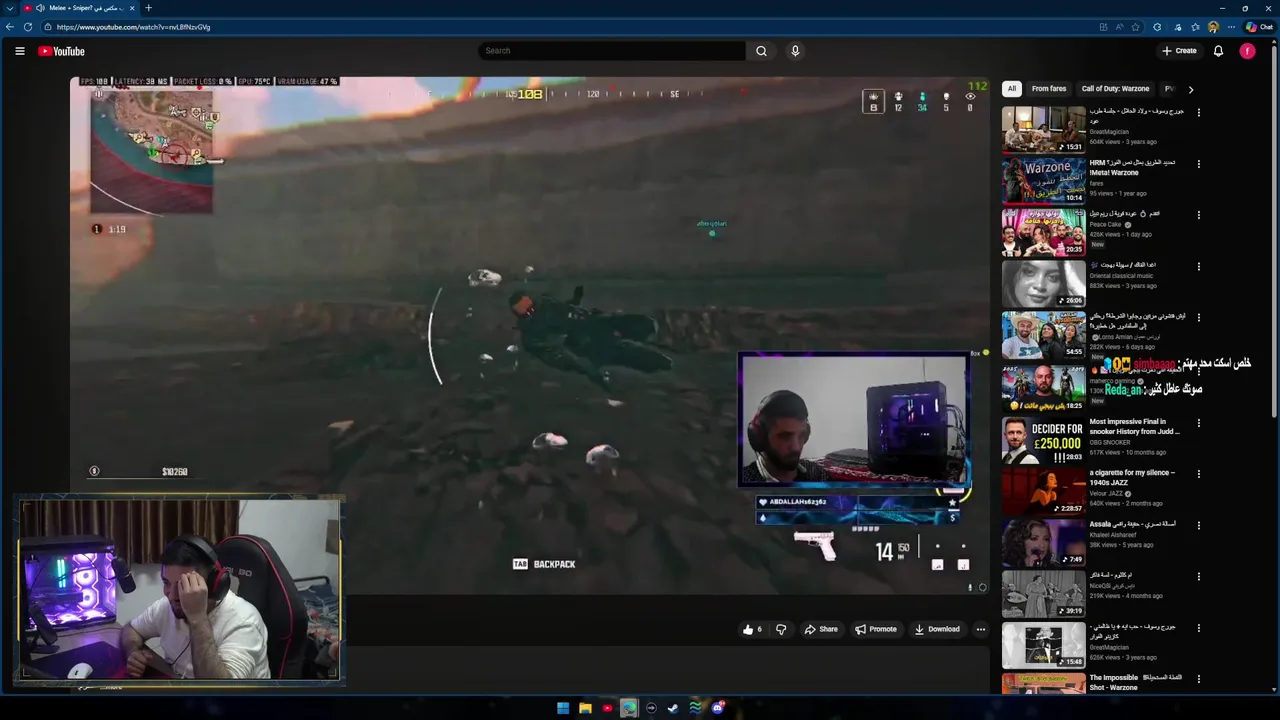
Task: Open the Peace Cake 20:35 thumbnail
Action: (1043, 232)
